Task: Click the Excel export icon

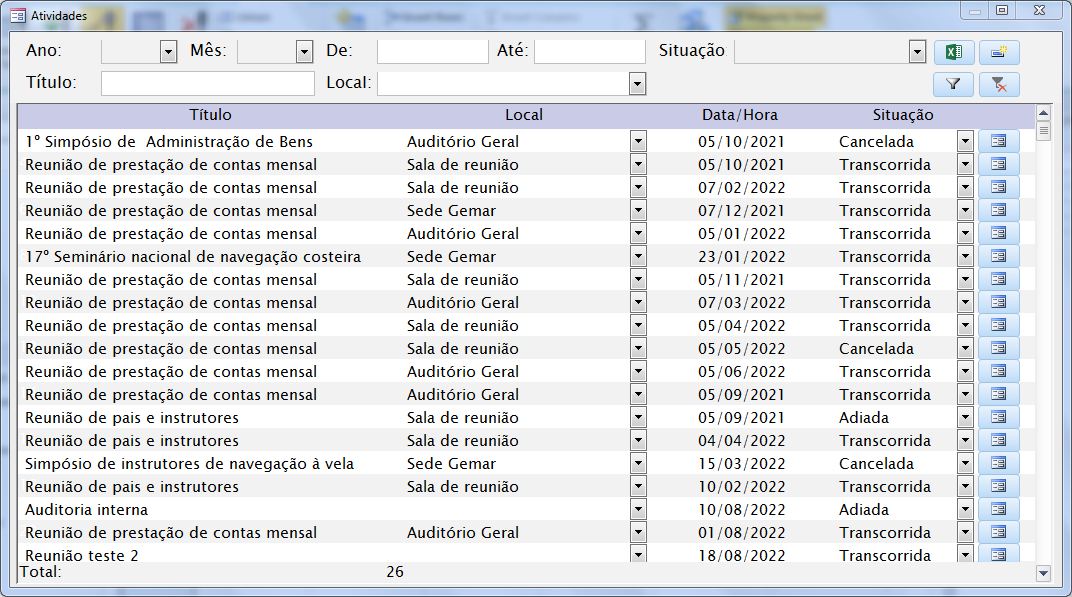Action: (x=953, y=52)
